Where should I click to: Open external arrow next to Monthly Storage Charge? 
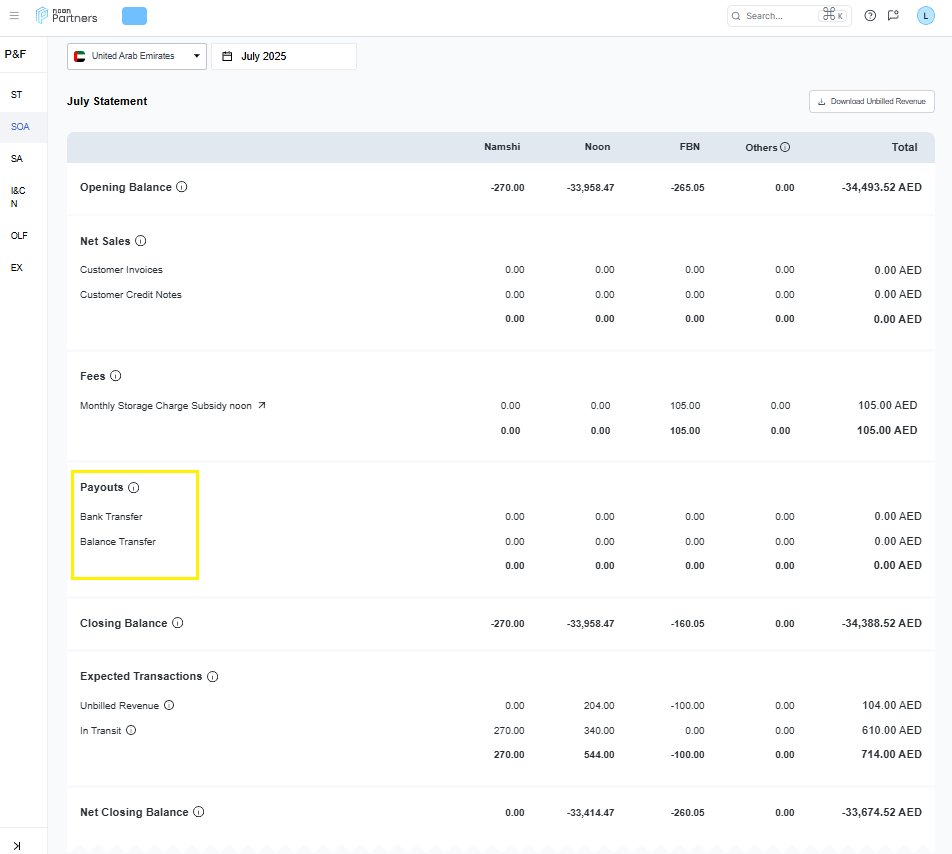click(262, 405)
